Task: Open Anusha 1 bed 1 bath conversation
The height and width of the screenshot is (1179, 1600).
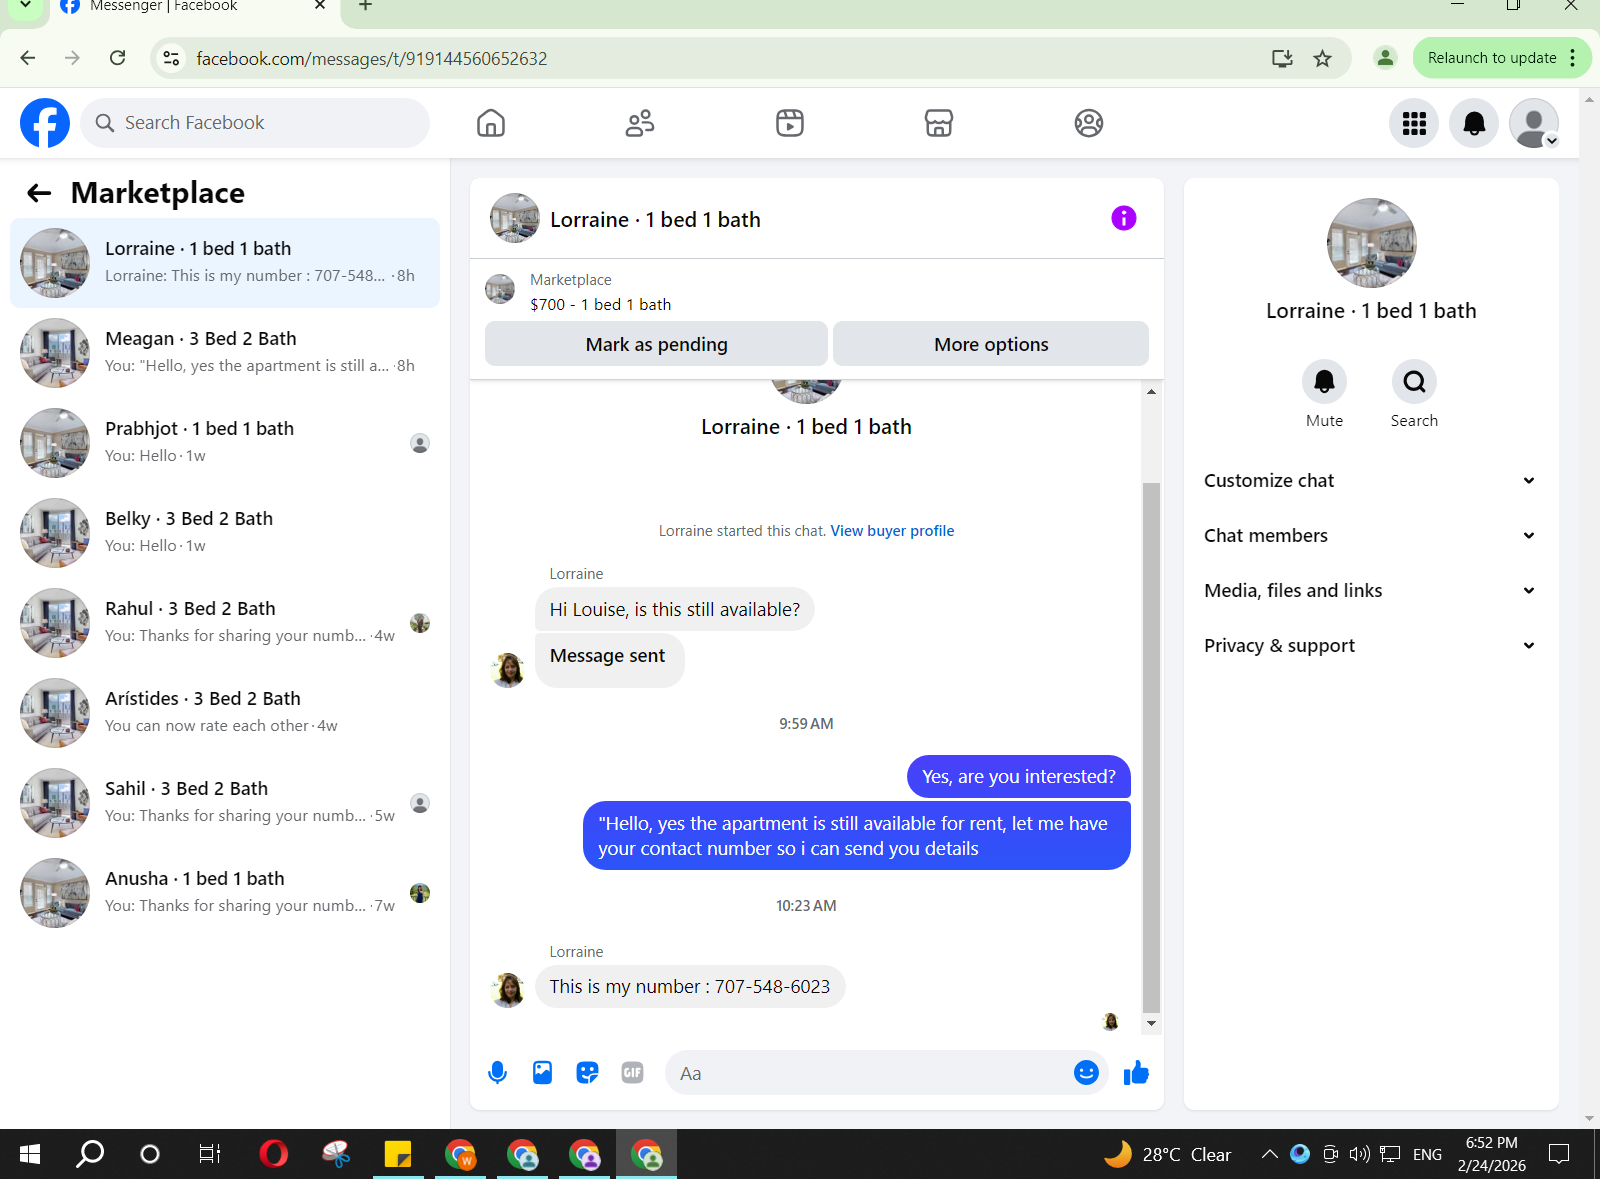Action: coord(225,893)
